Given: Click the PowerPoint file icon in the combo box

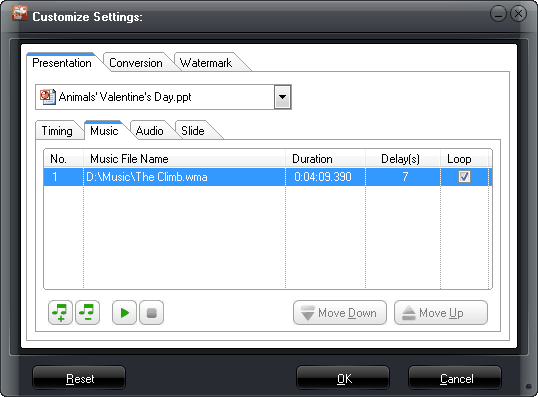Looking at the screenshot, I should (x=47, y=97).
